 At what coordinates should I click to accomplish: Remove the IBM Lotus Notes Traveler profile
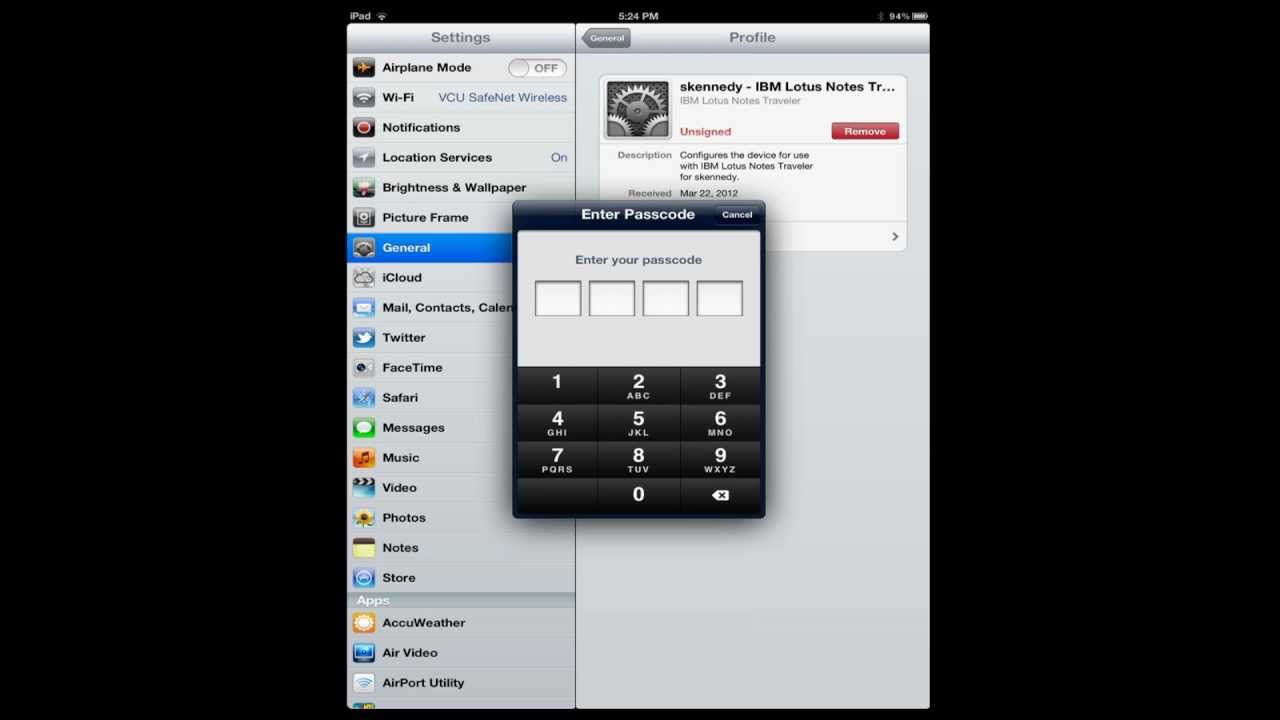(865, 131)
